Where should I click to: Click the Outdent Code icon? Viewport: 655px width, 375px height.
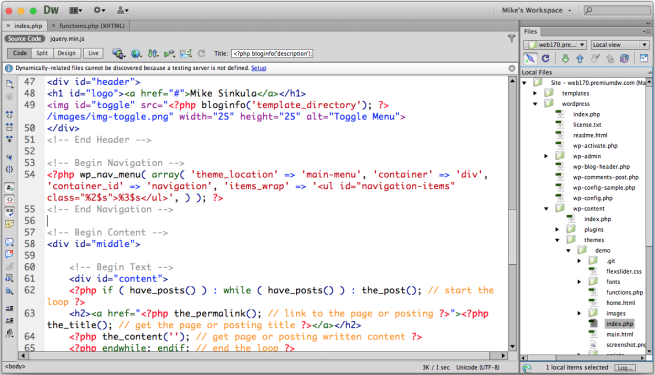click(9, 321)
